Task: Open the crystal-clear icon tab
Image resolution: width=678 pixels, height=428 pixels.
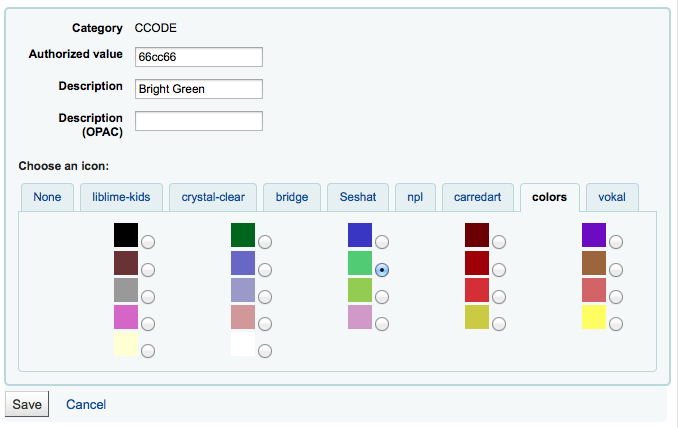Action: pyautogui.click(x=213, y=197)
